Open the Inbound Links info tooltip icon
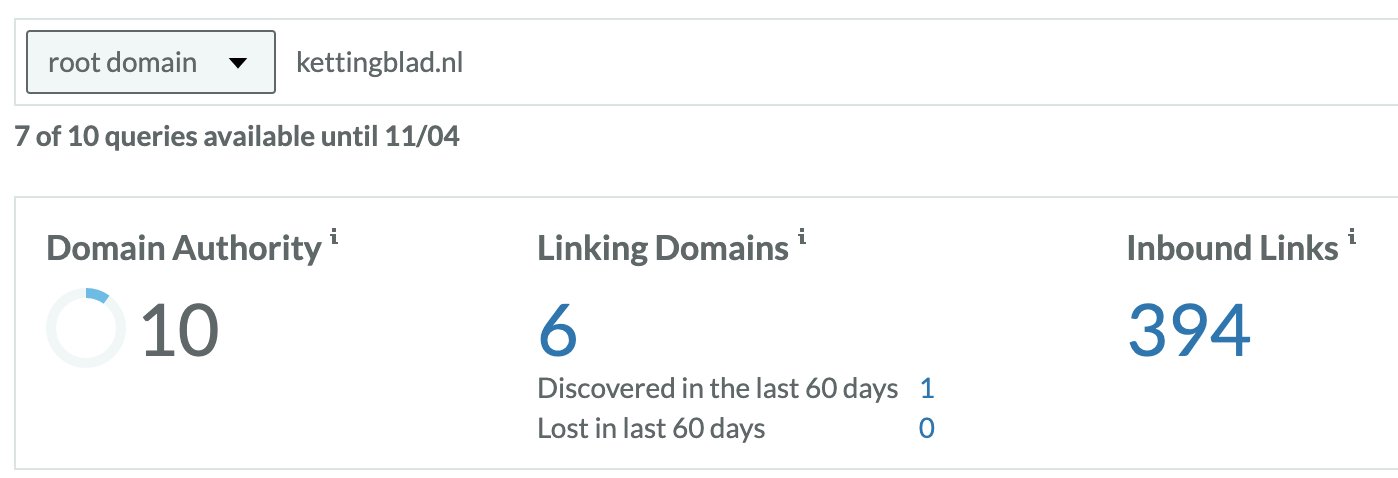Screen dimensions: 1398x478 coord(1352,238)
